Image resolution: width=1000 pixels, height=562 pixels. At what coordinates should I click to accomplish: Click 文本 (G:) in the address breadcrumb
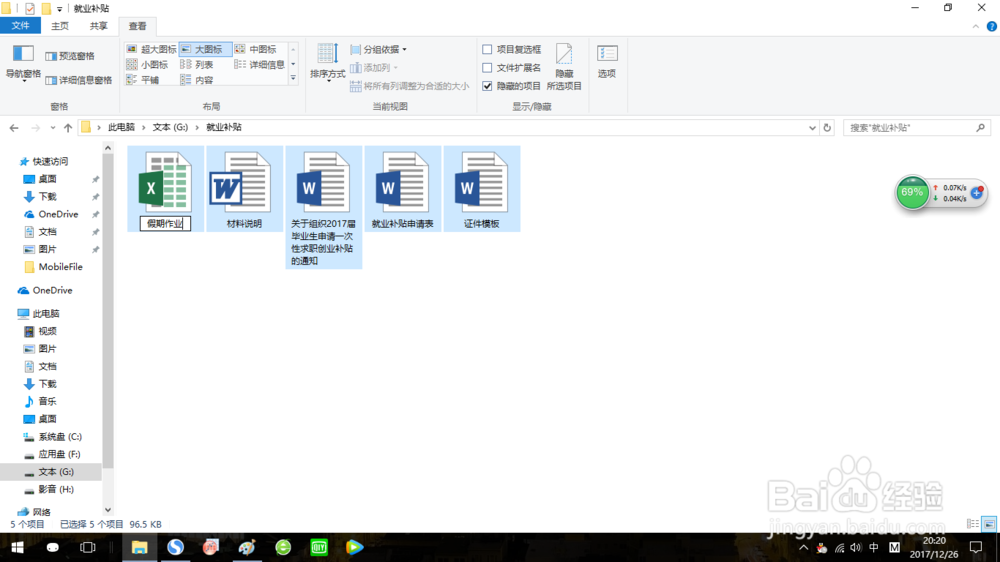click(170, 127)
